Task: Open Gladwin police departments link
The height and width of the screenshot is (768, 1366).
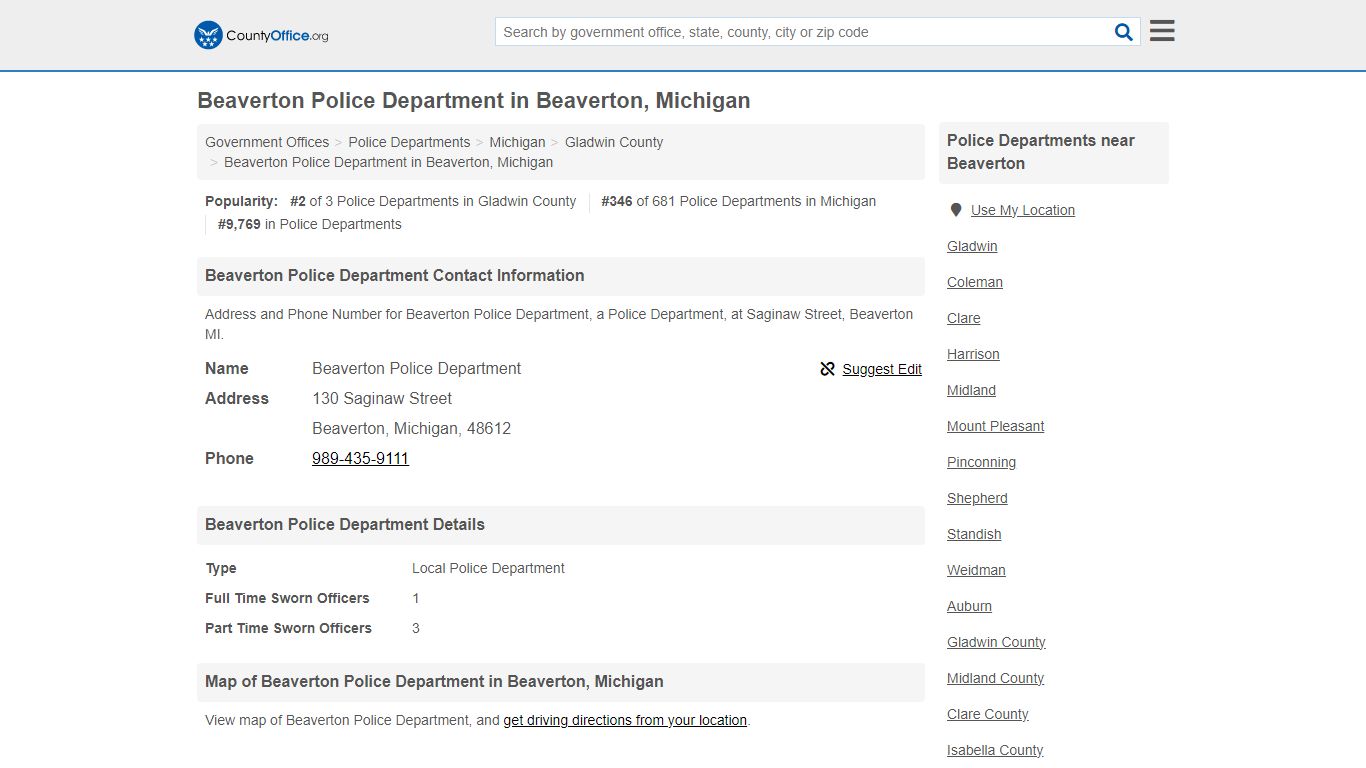Action: [x=972, y=246]
